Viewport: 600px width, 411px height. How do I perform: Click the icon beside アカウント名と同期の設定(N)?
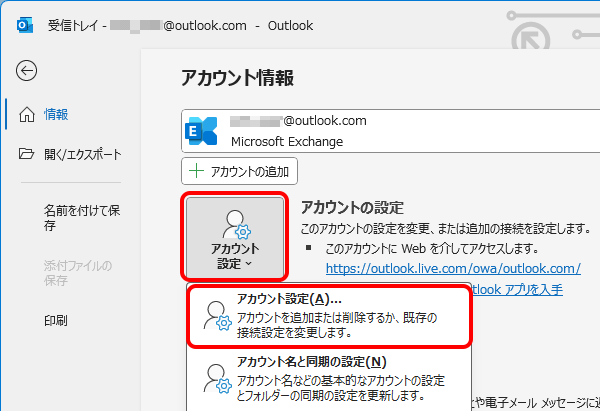[x=215, y=378]
